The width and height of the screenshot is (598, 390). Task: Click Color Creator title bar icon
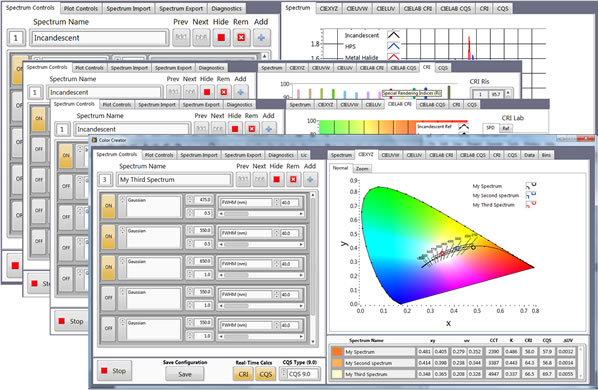tap(94, 140)
